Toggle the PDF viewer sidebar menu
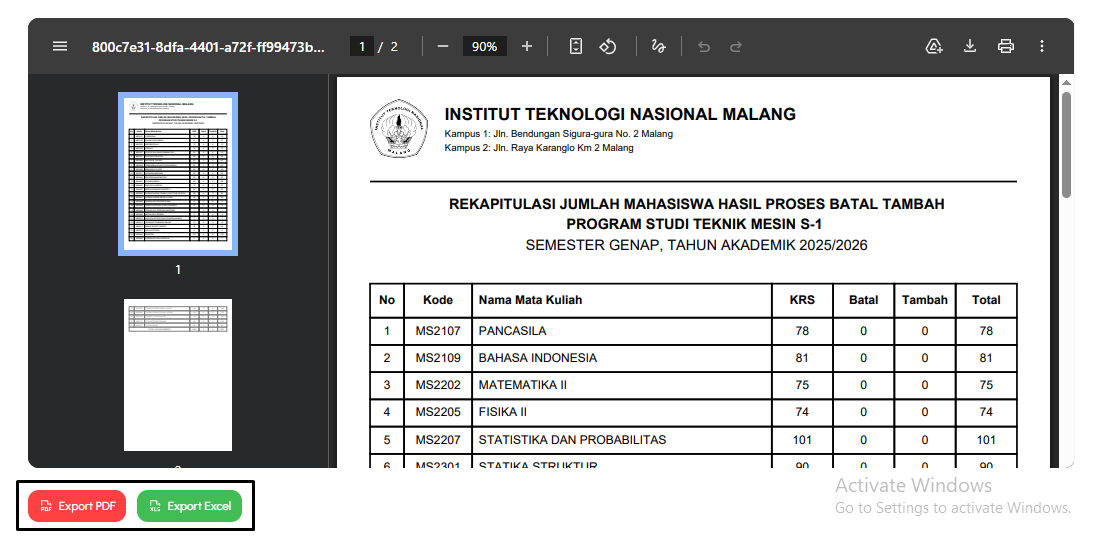The width and height of the screenshot is (1107, 537). pyautogui.click(x=60, y=47)
